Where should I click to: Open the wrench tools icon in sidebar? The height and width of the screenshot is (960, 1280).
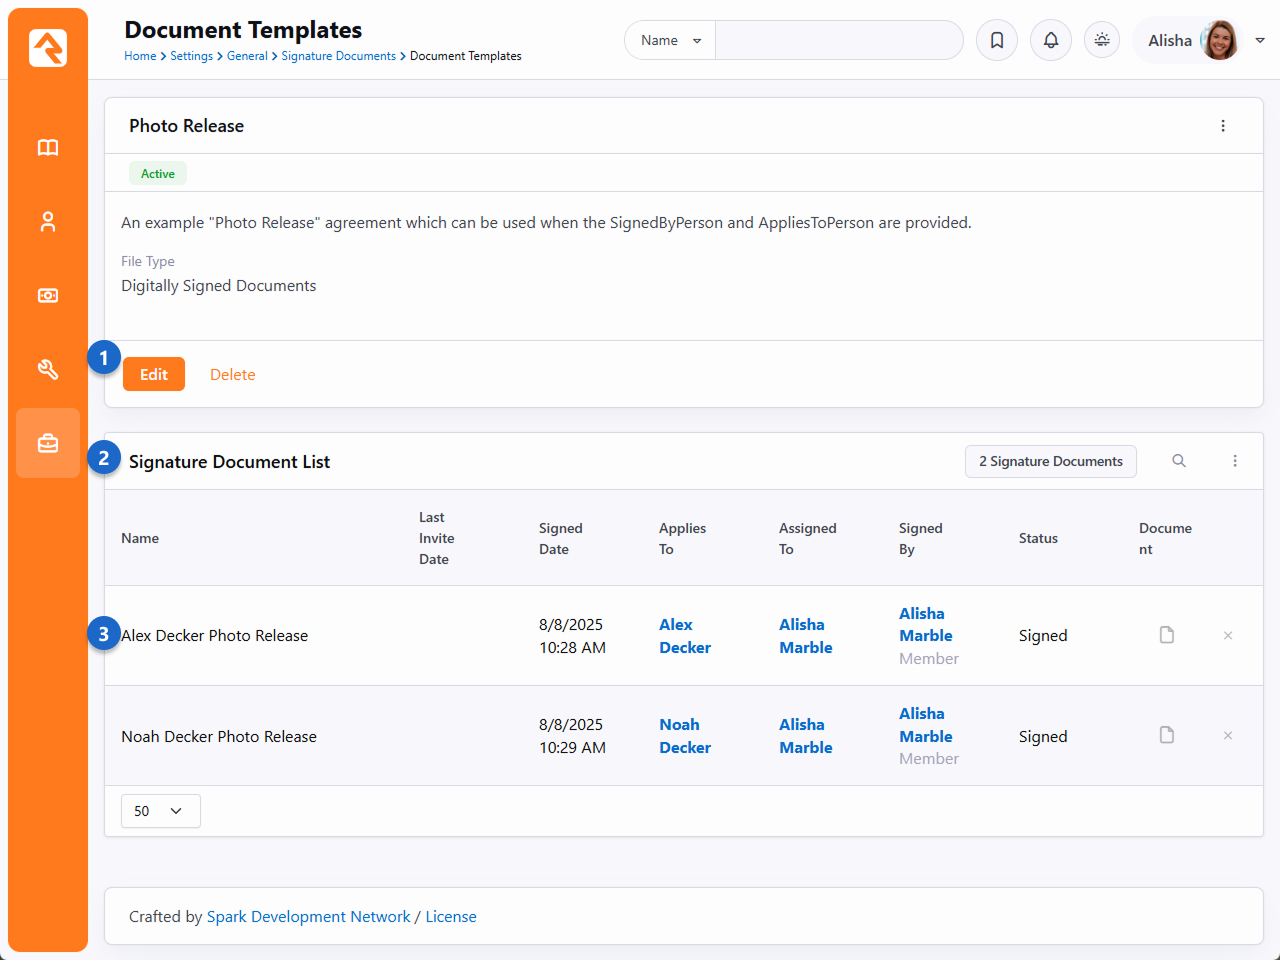(48, 370)
